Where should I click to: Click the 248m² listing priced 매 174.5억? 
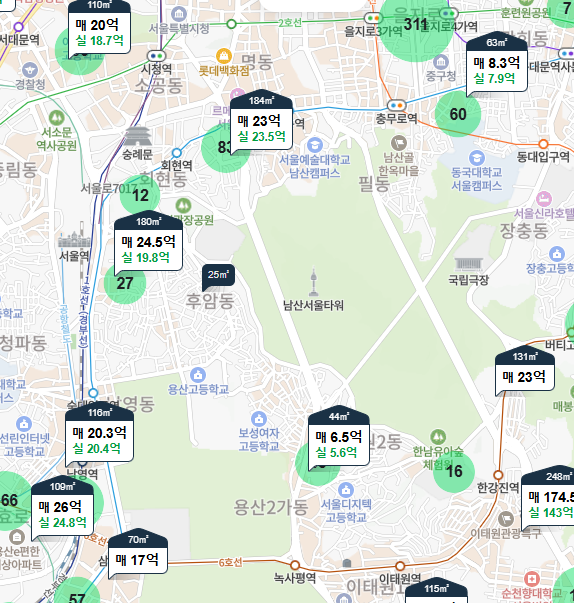coord(547,498)
